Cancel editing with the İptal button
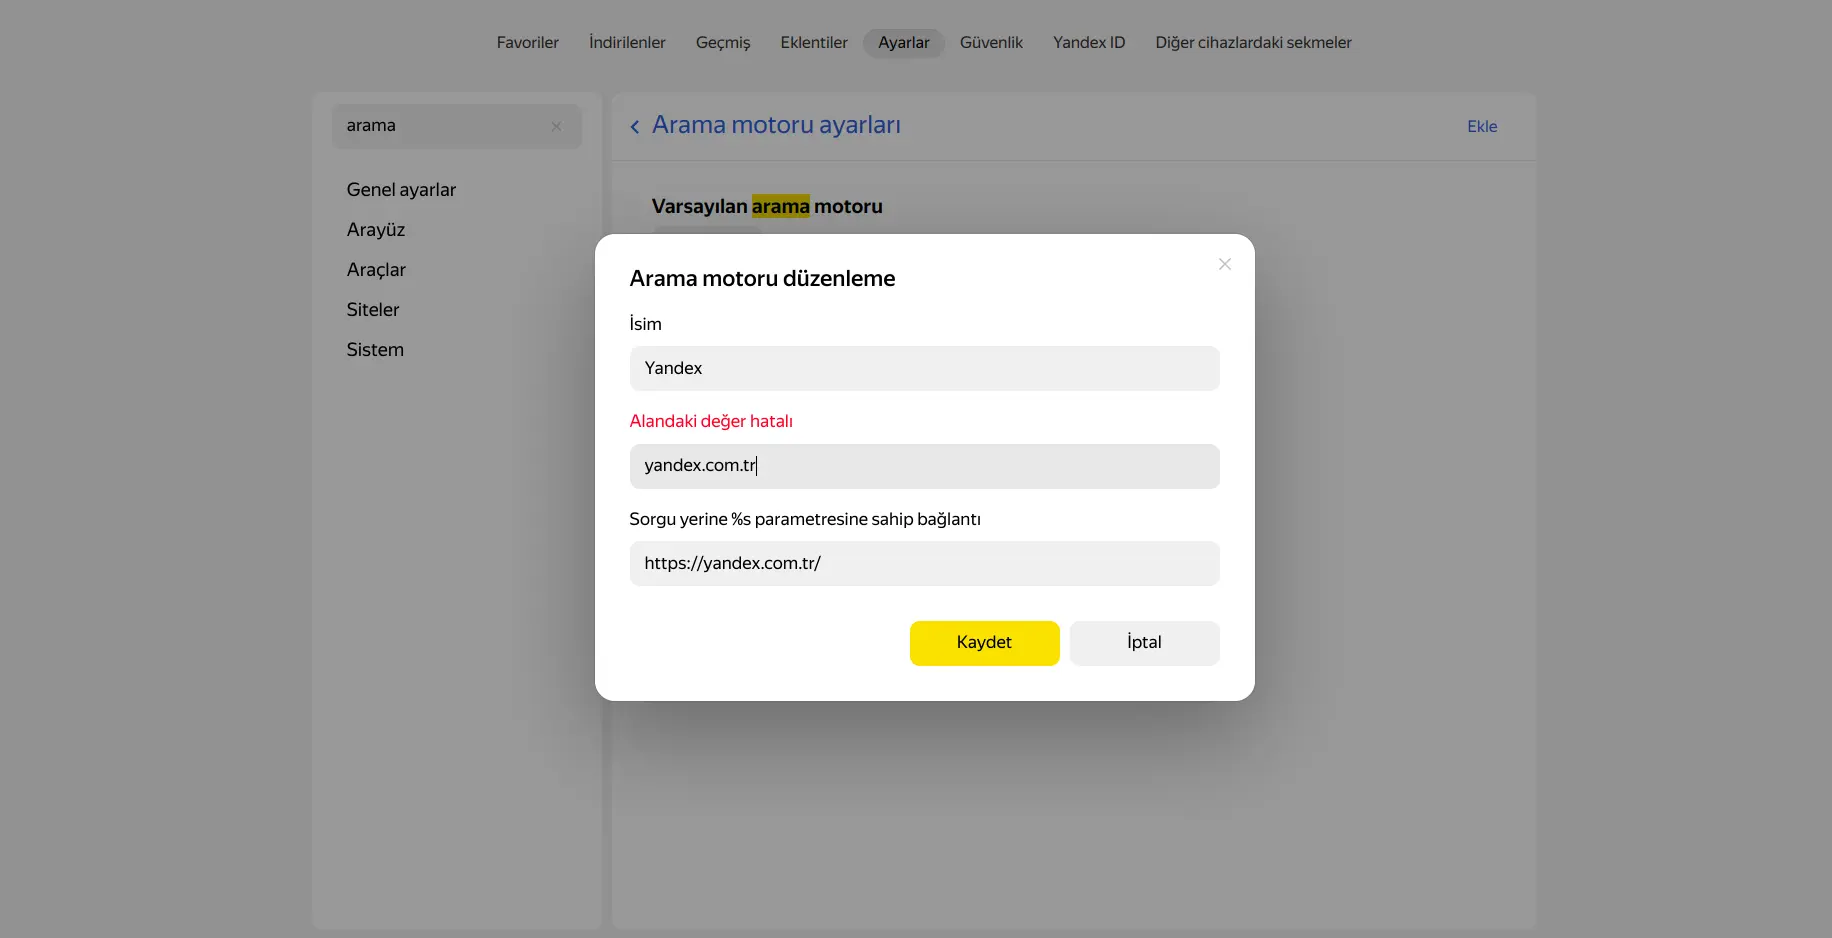The width and height of the screenshot is (1832, 938). tap(1144, 643)
